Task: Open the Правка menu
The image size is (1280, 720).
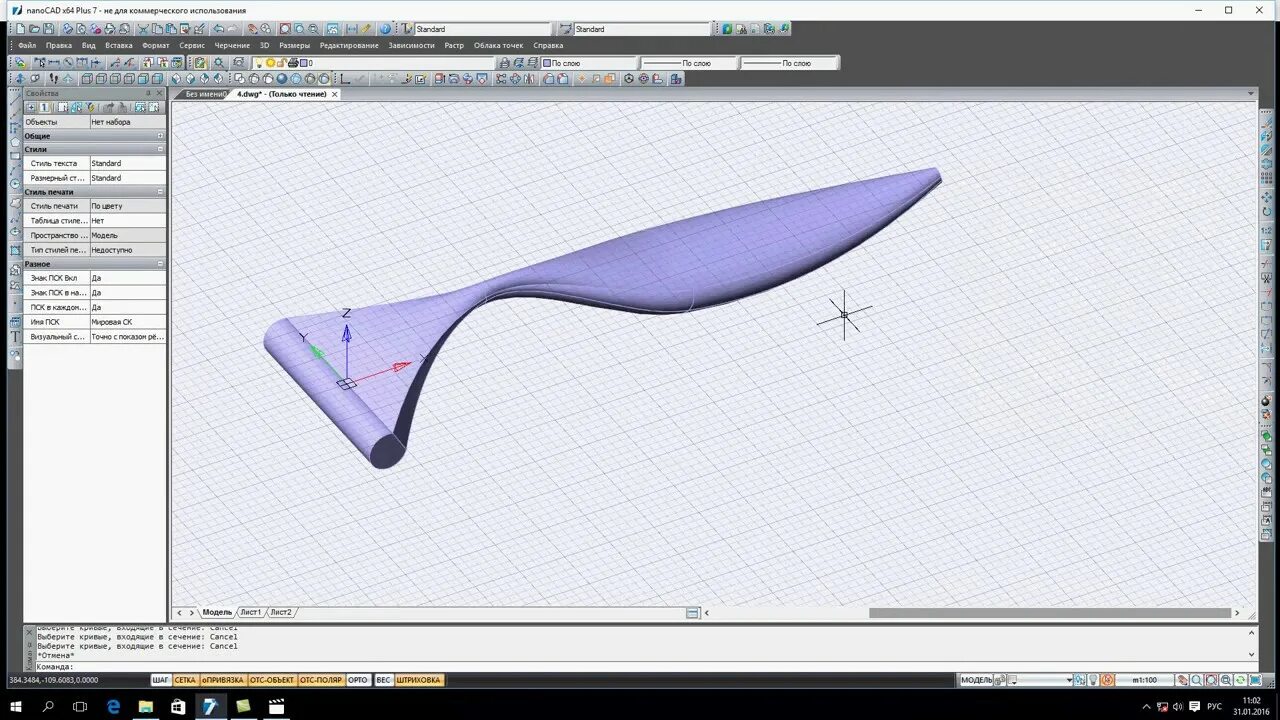Action: click(59, 45)
